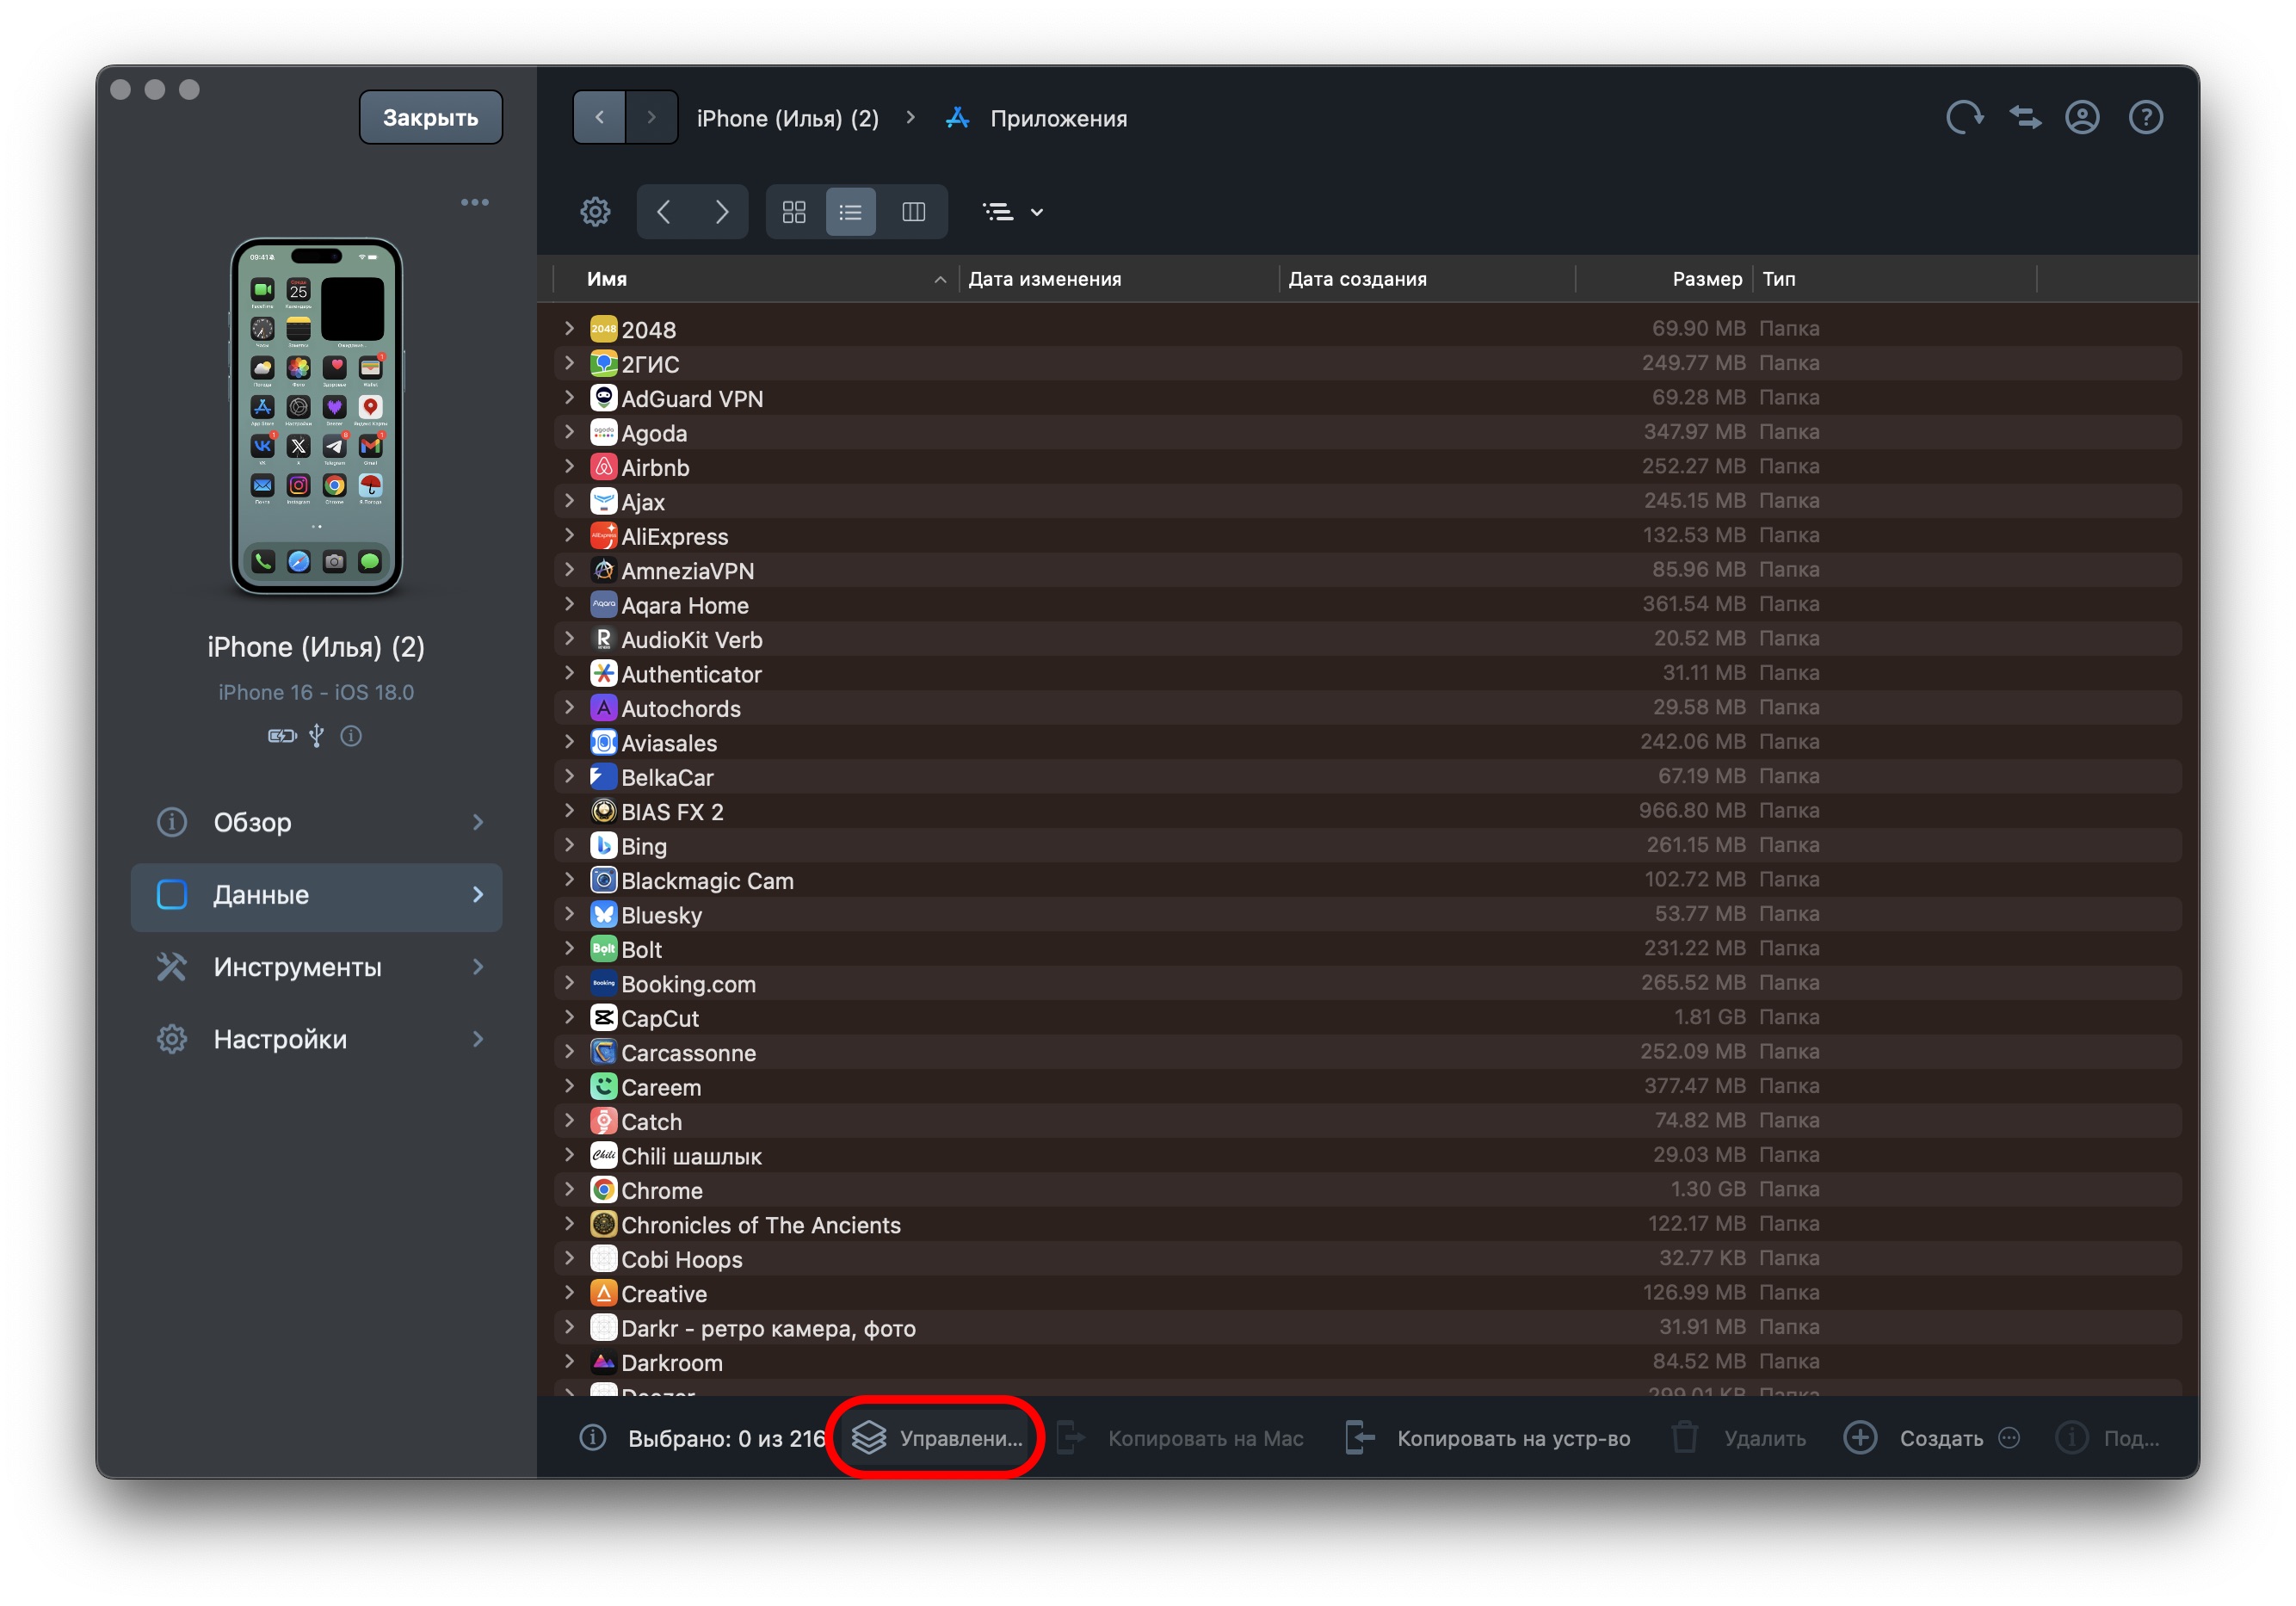
Task: Select the Darkroom app icon
Action: (604, 1363)
